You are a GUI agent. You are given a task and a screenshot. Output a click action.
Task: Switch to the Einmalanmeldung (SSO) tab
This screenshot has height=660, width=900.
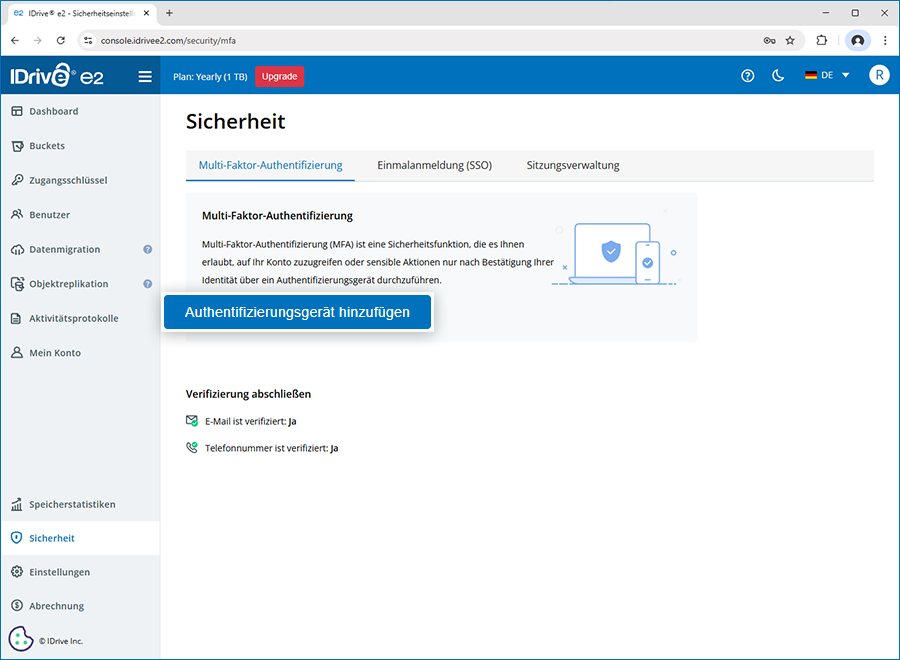434,166
